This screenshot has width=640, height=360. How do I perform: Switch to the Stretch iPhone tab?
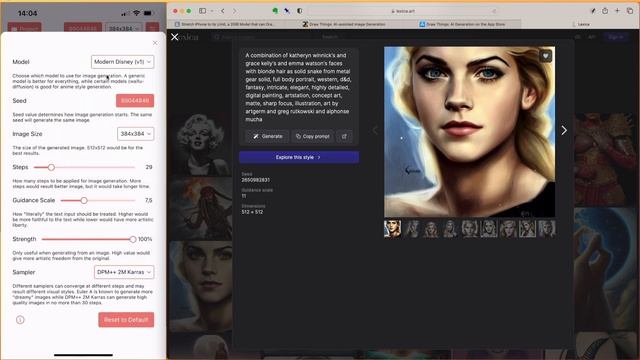(224, 24)
